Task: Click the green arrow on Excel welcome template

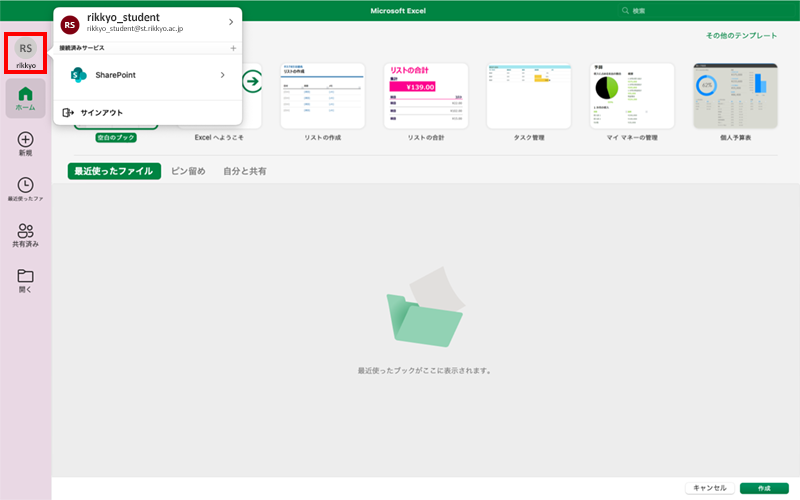Action: (x=252, y=81)
